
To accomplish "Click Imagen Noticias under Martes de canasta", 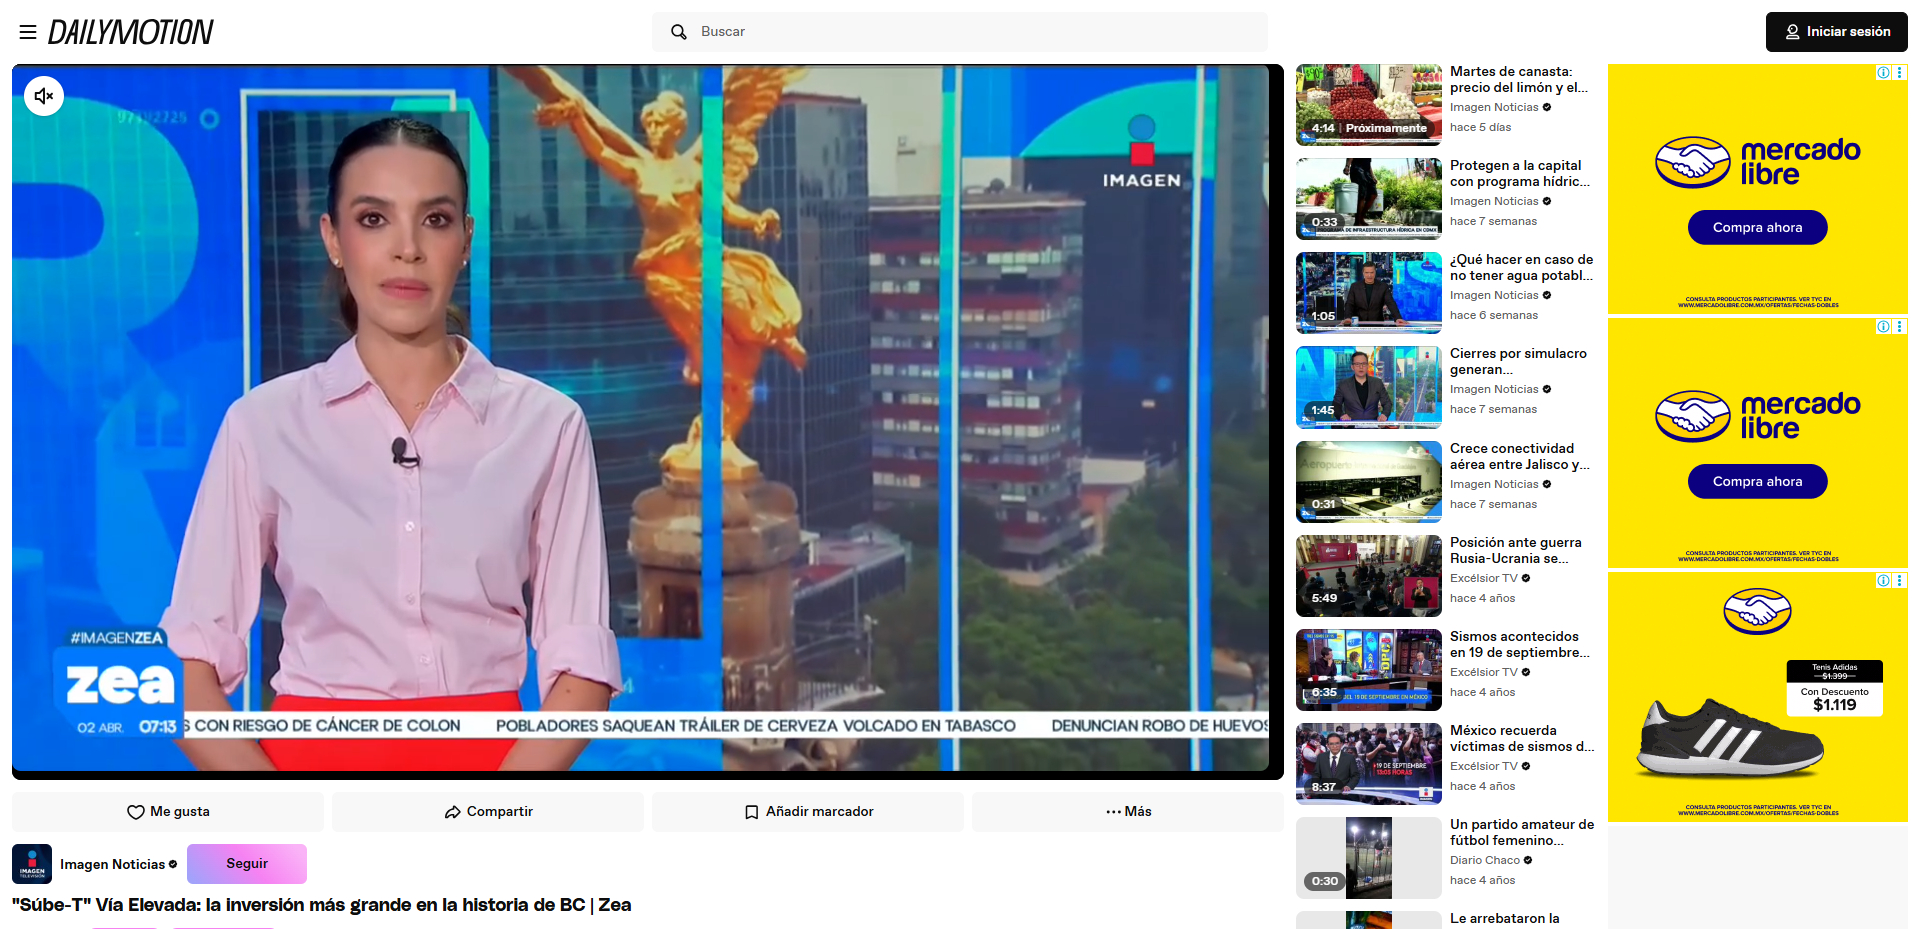I will [1494, 108].
